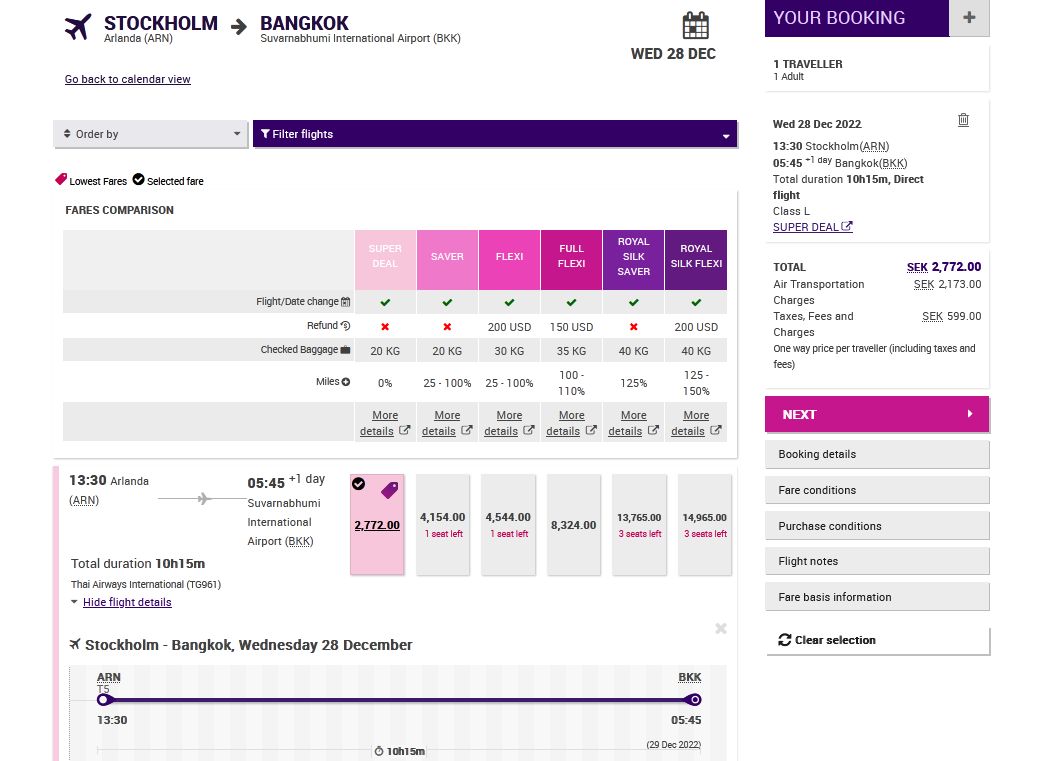This screenshot has height=761, width=1062.
Task: Select the 14,965.00 Royal Silk Flexi fare
Action: coord(705,525)
